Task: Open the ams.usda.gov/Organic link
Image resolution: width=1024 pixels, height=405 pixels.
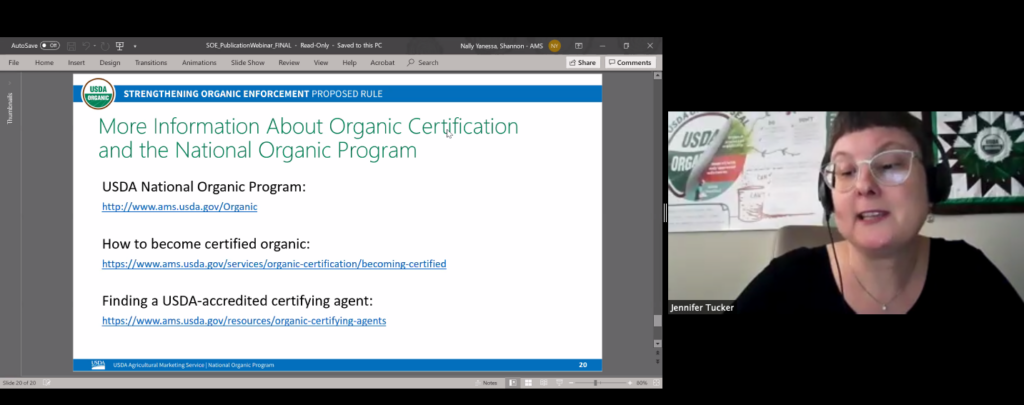Action: click(x=180, y=206)
